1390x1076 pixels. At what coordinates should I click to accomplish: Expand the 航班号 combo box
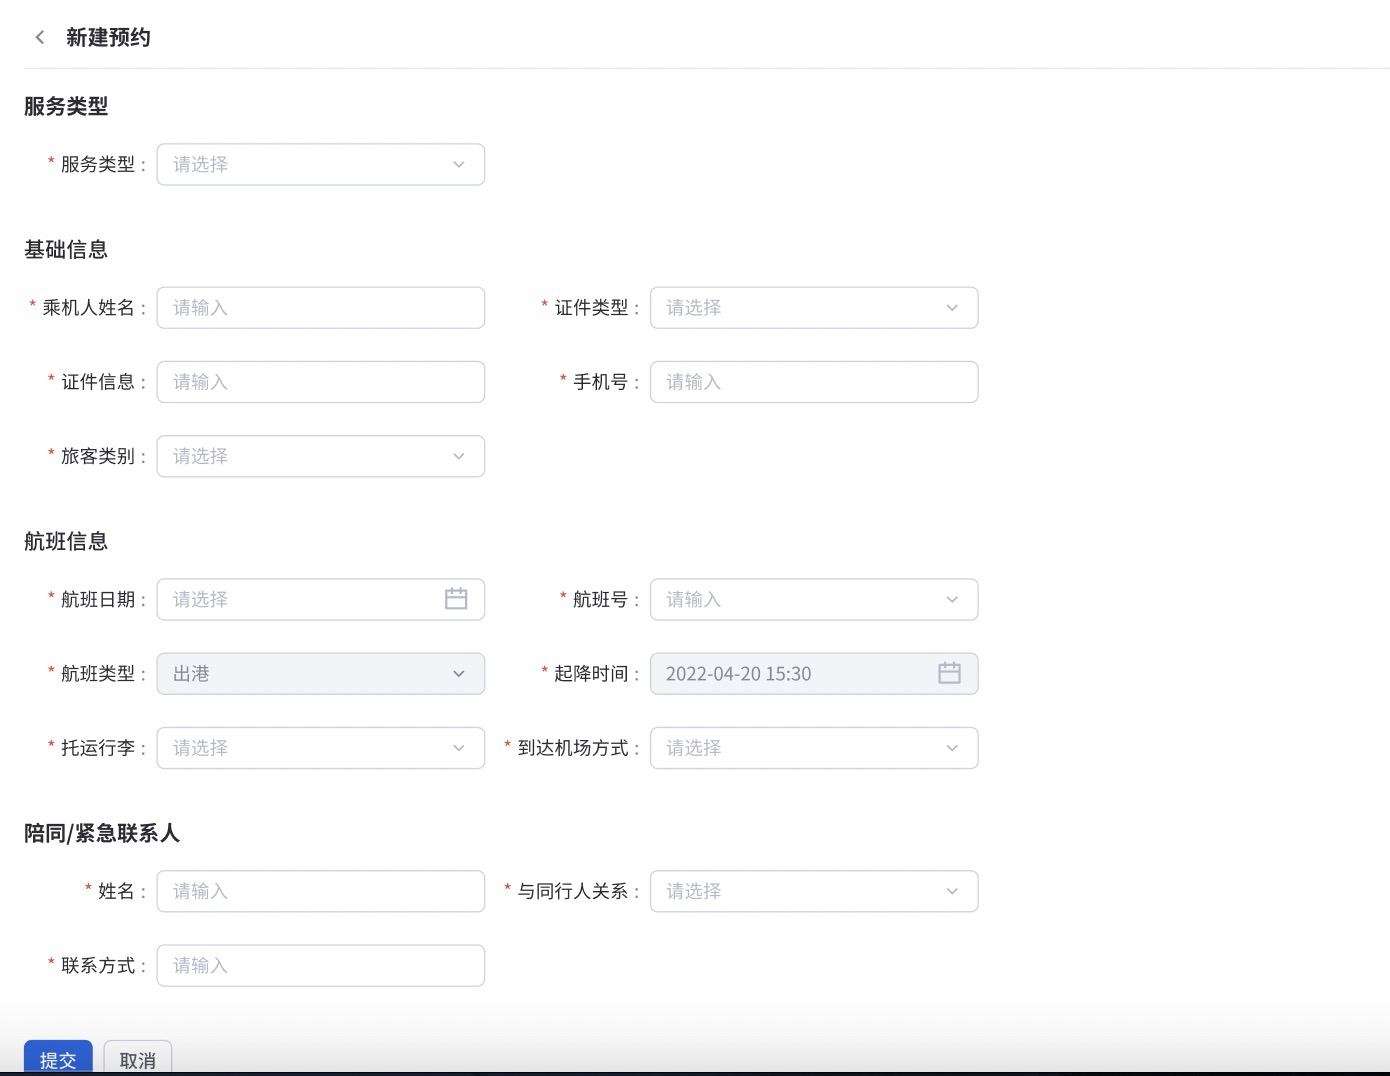tap(814, 600)
